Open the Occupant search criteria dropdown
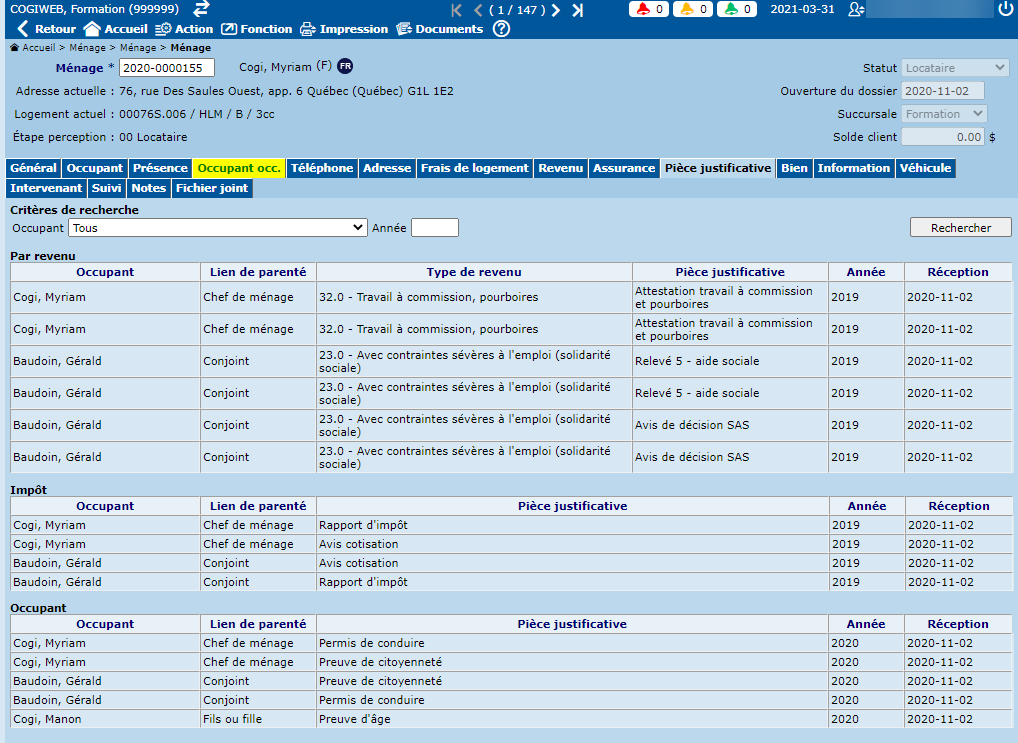Image resolution: width=1018 pixels, height=743 pixels. (218, 228)
